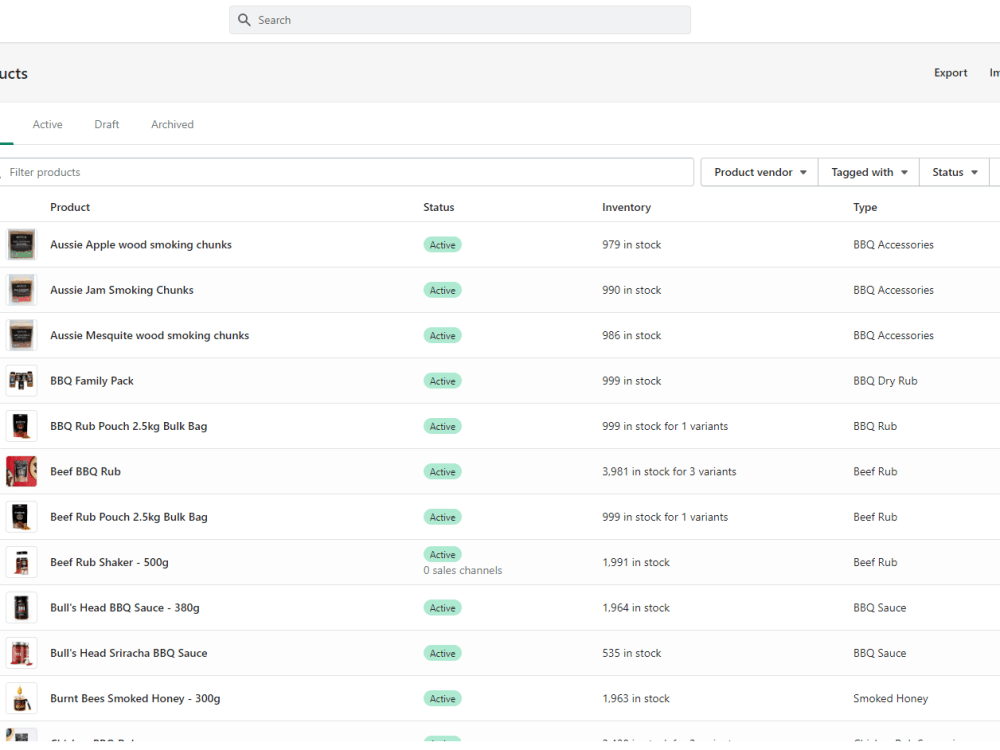Switch to the Draft tab
This screenshot has width=1000, height=750.
pyautogui.click(x=107, y=124)
